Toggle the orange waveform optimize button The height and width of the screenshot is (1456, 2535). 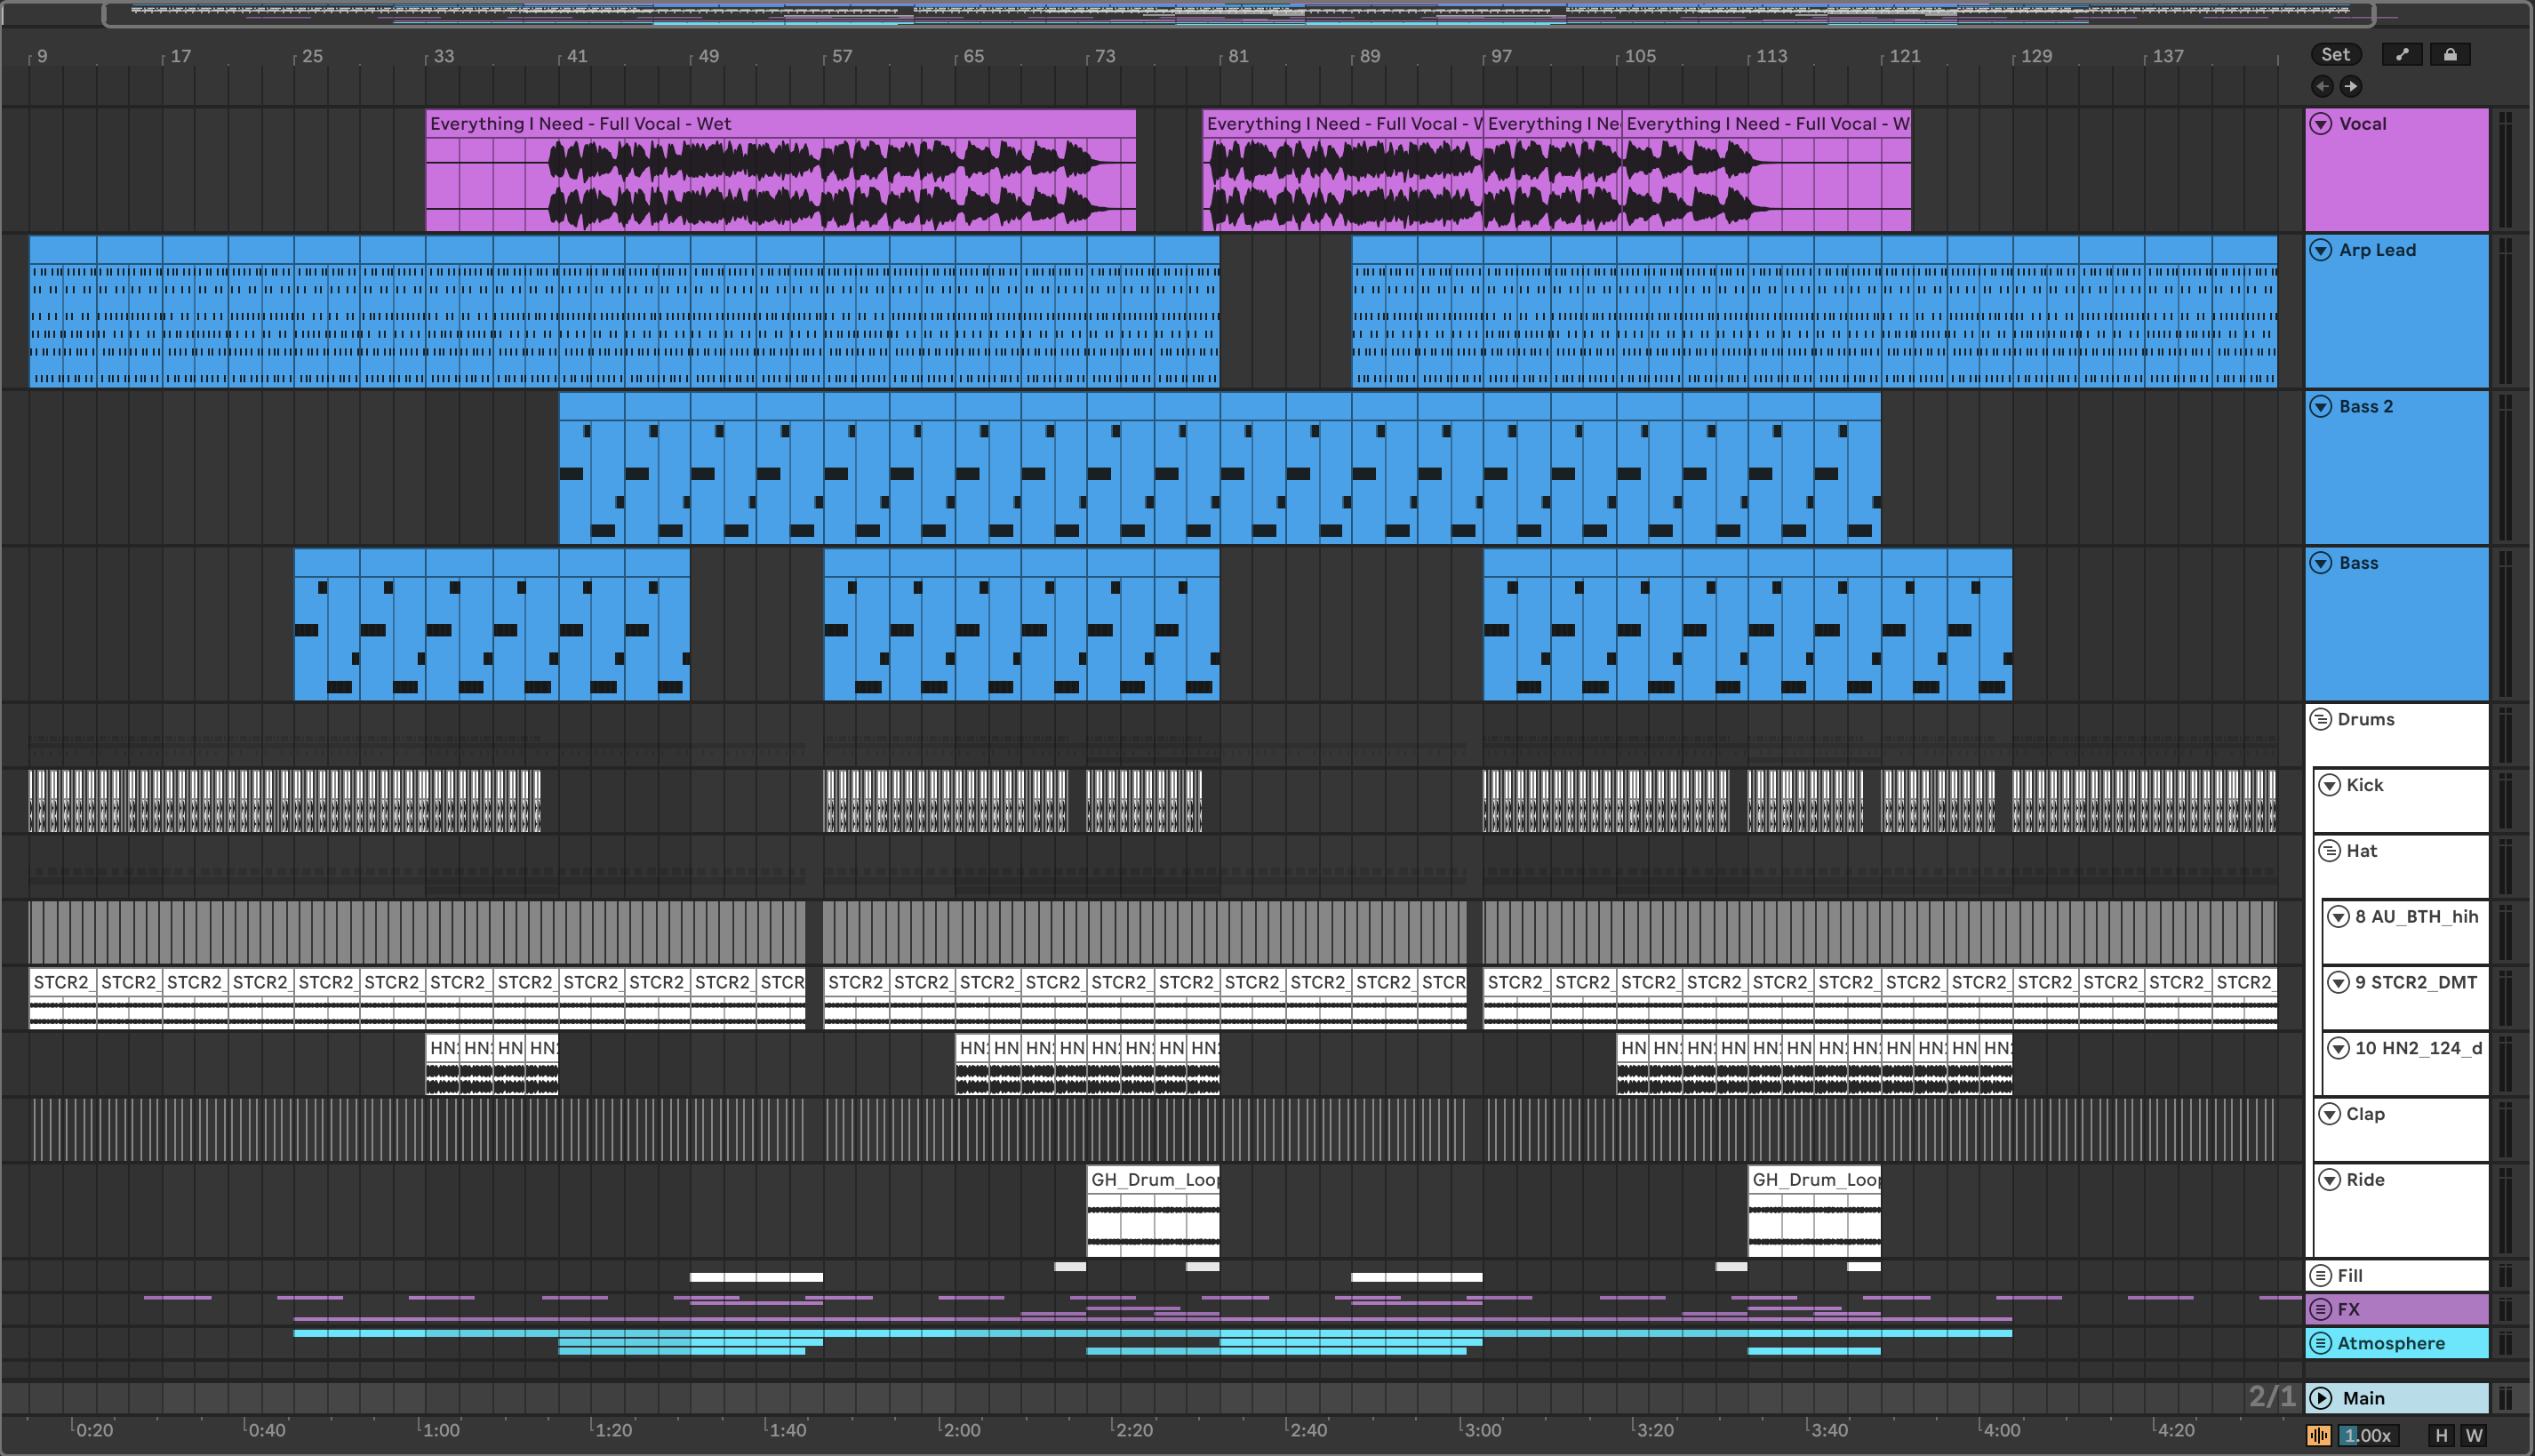(2318, 1435)
